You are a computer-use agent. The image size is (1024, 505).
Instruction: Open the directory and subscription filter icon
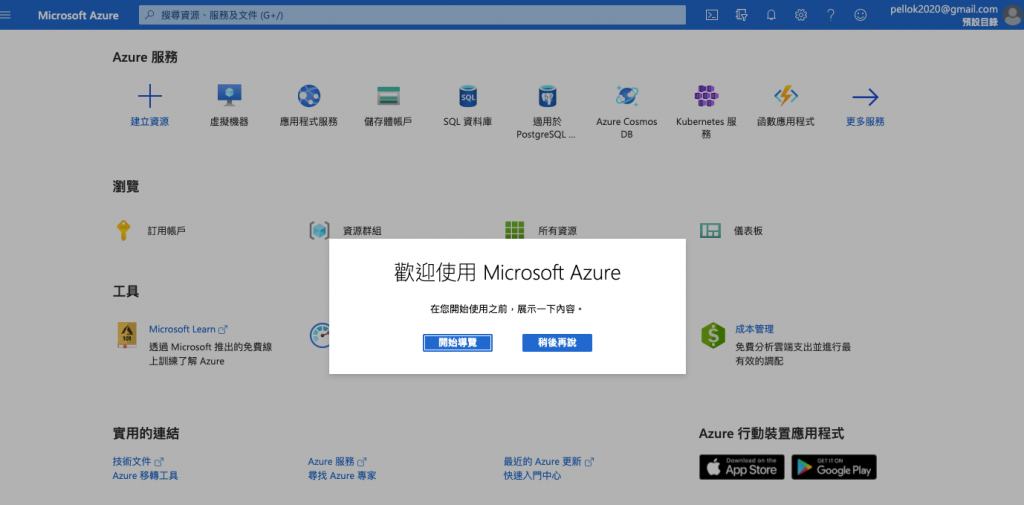click(741, 15)
